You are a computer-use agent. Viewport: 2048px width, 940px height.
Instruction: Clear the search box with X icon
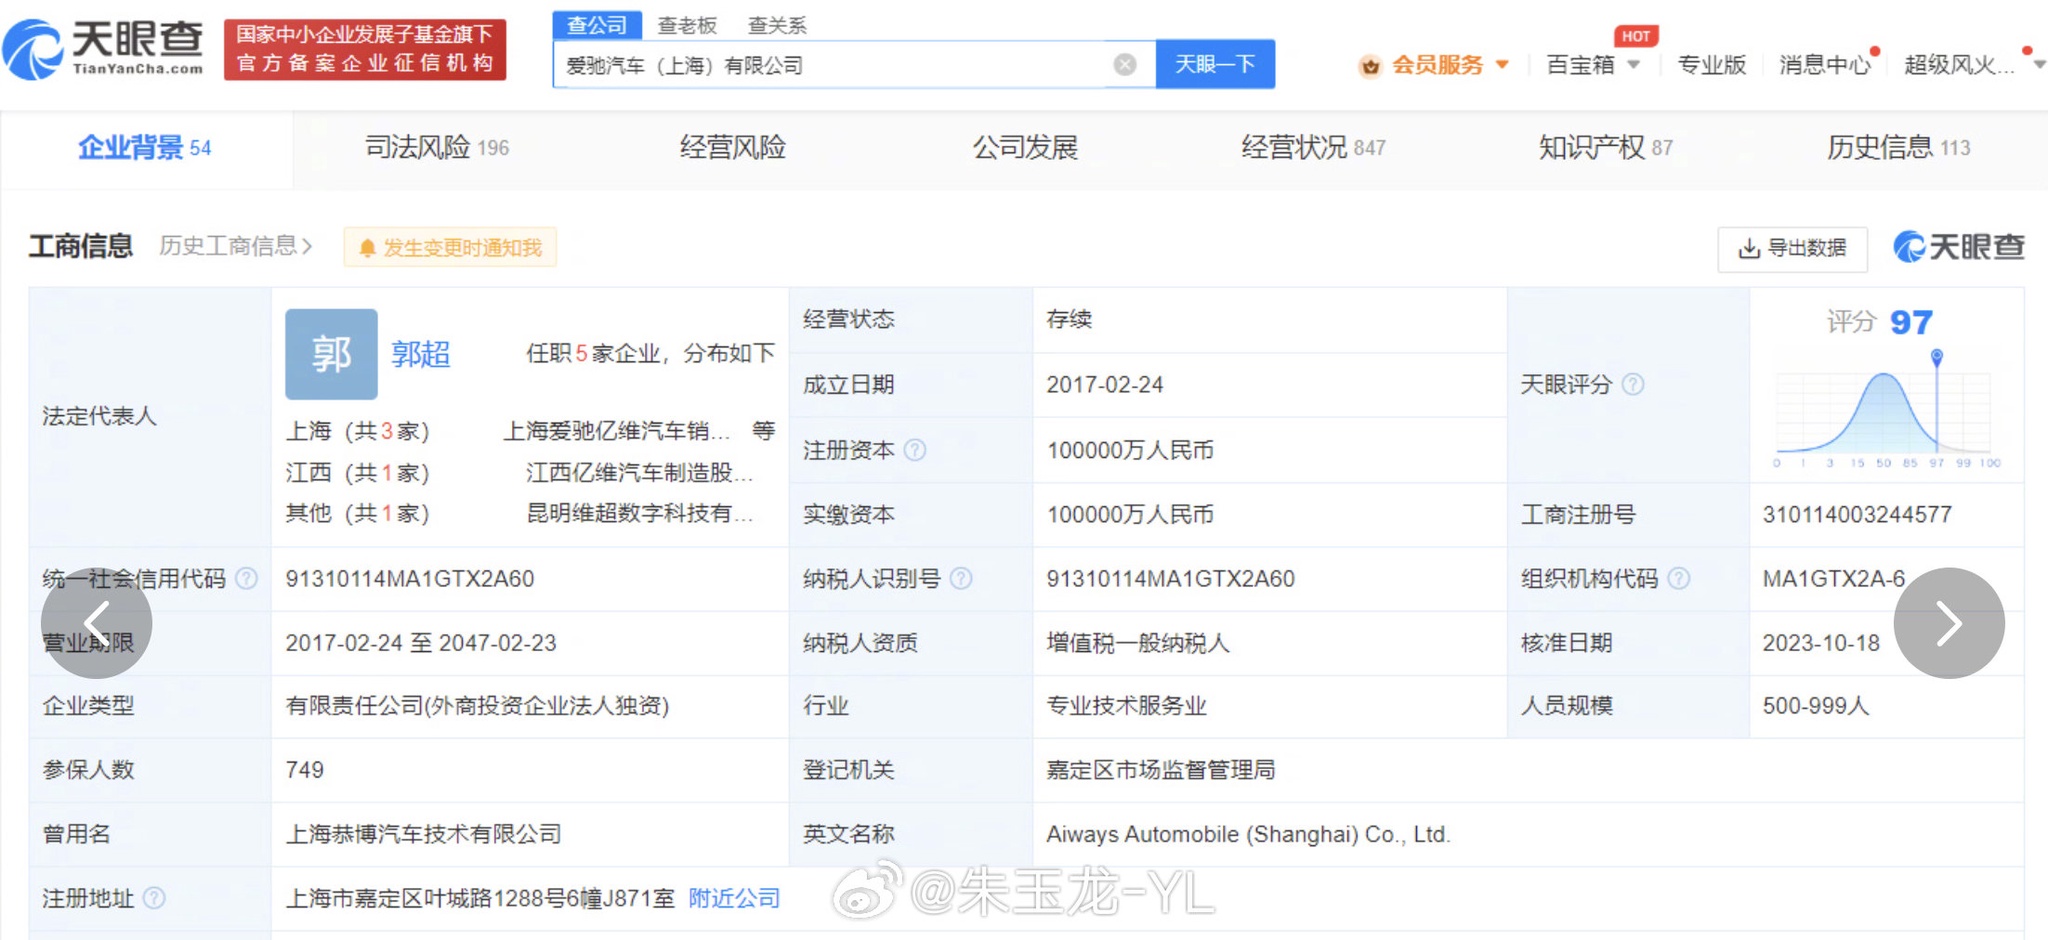pos(1124,65)
